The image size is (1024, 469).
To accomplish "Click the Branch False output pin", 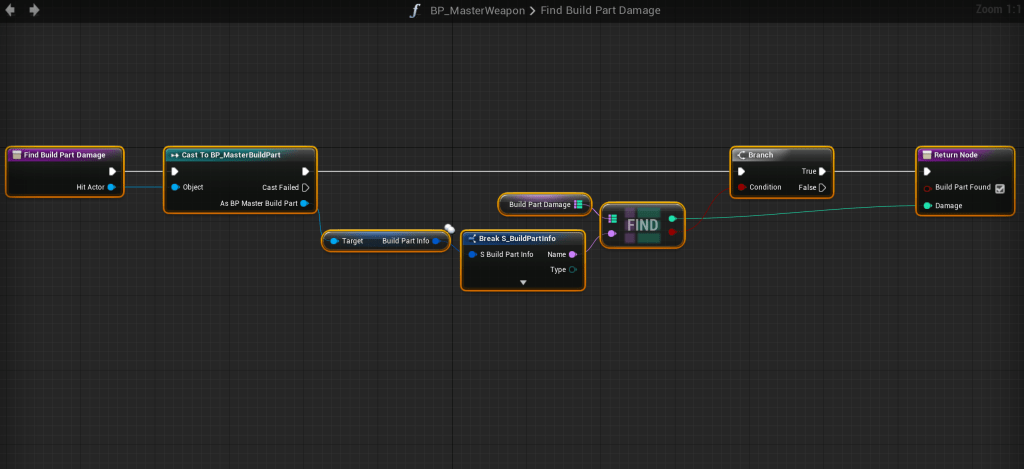I will click(824, 187).
